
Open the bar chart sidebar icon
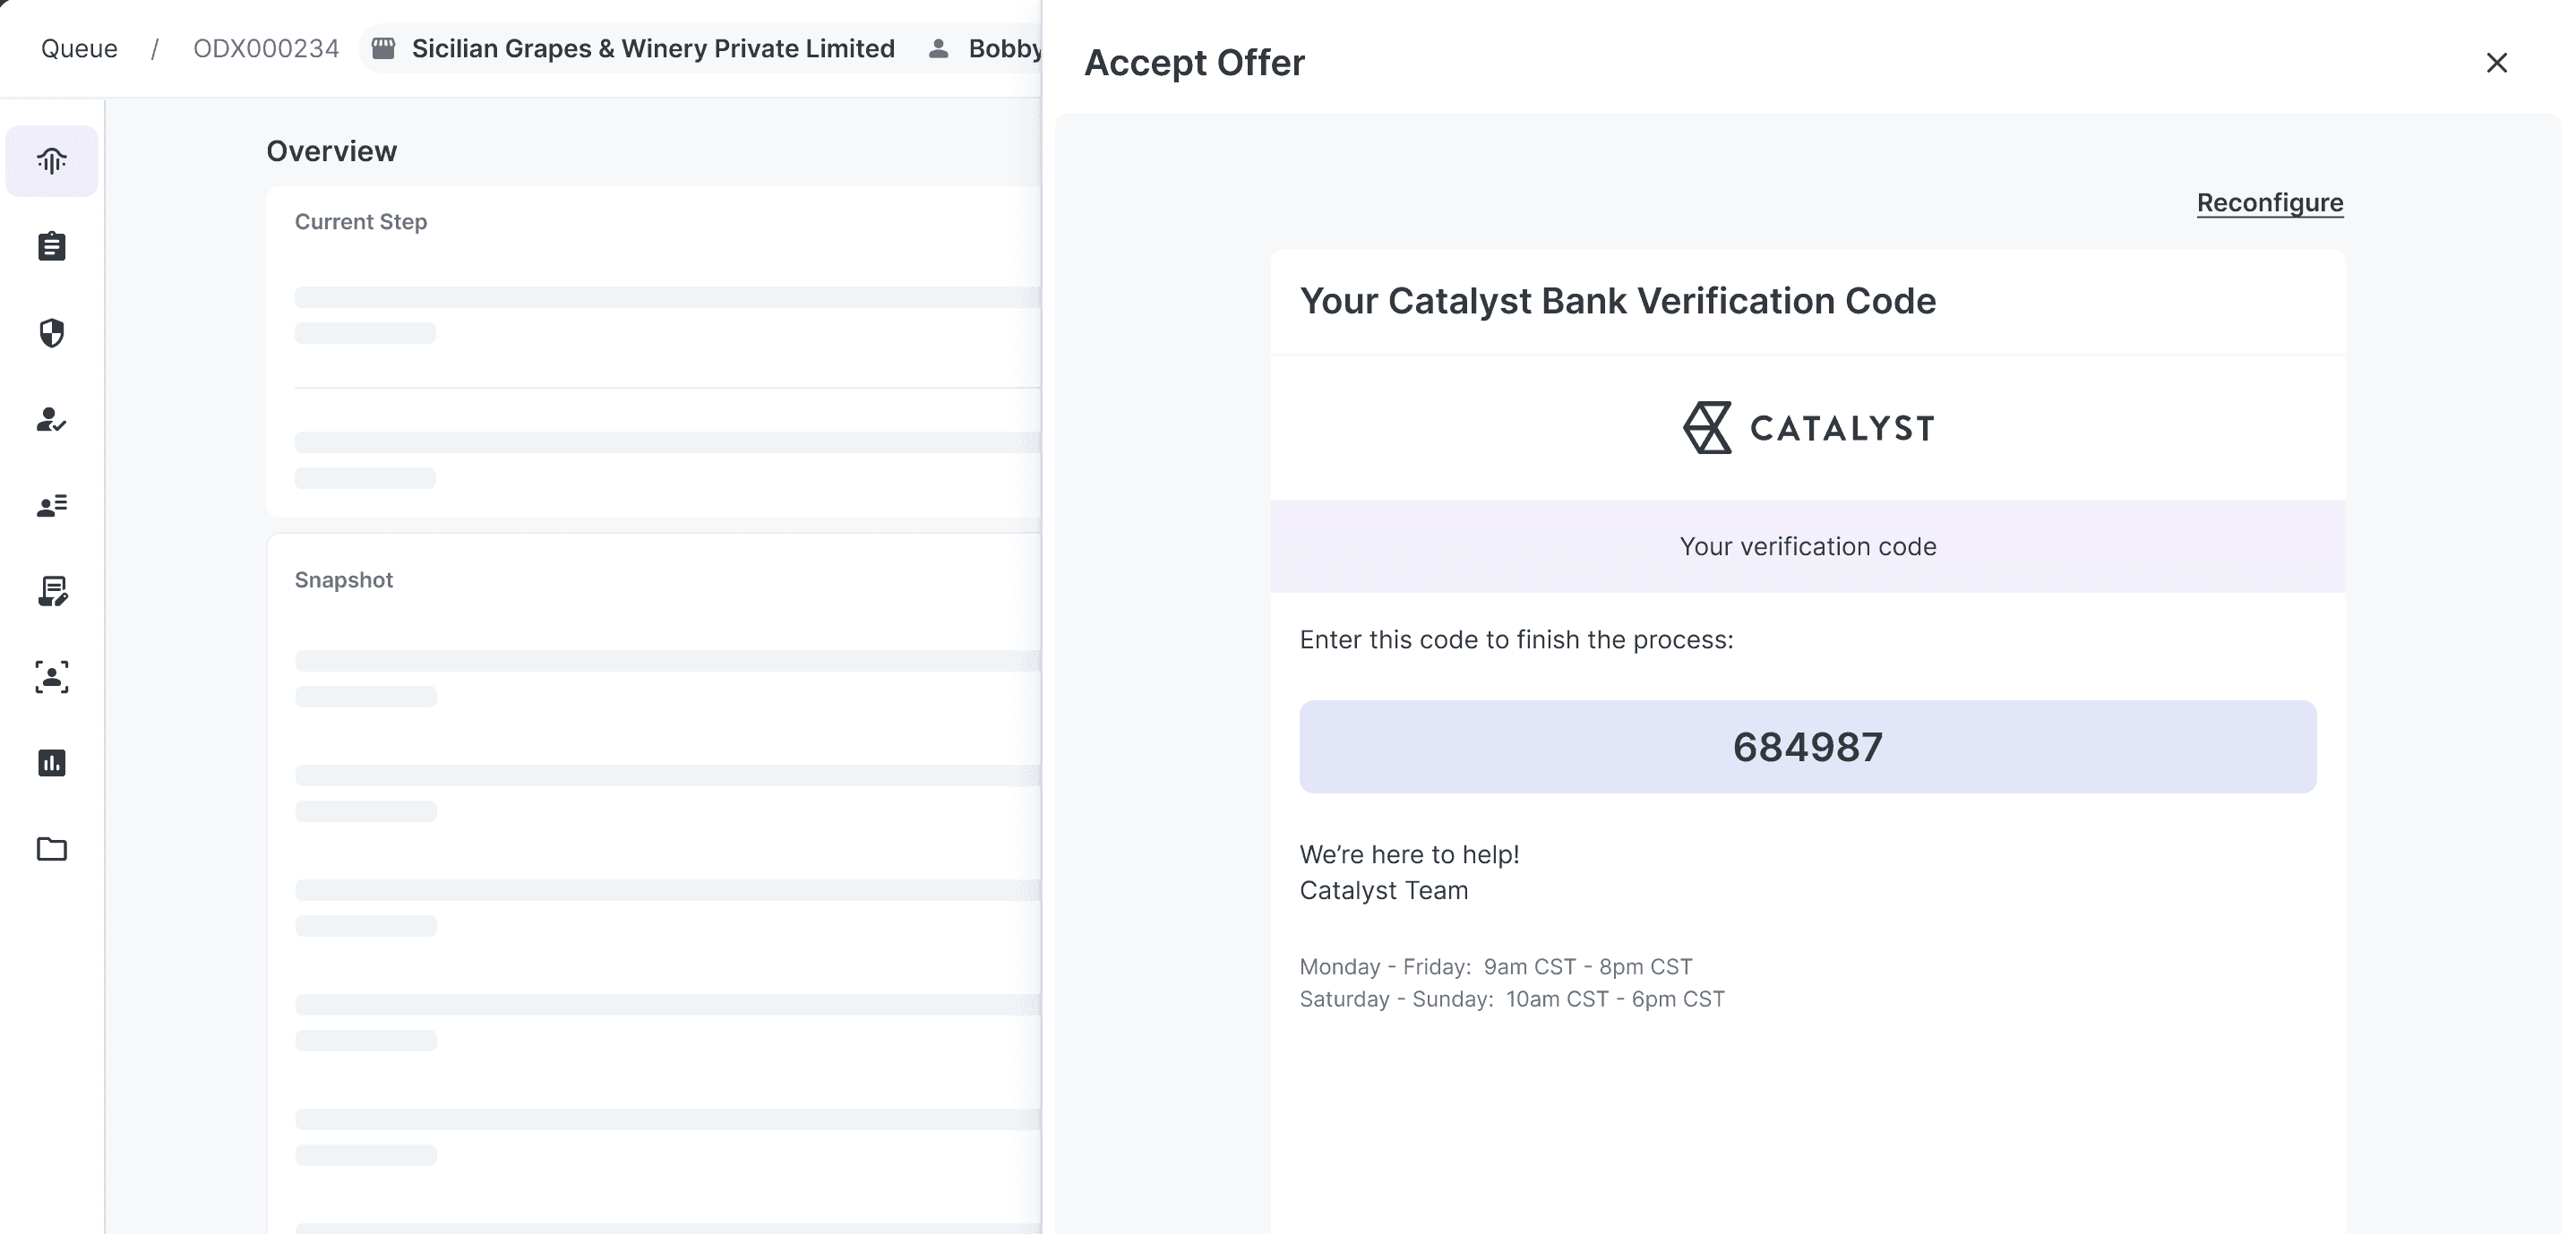point(52,763)
